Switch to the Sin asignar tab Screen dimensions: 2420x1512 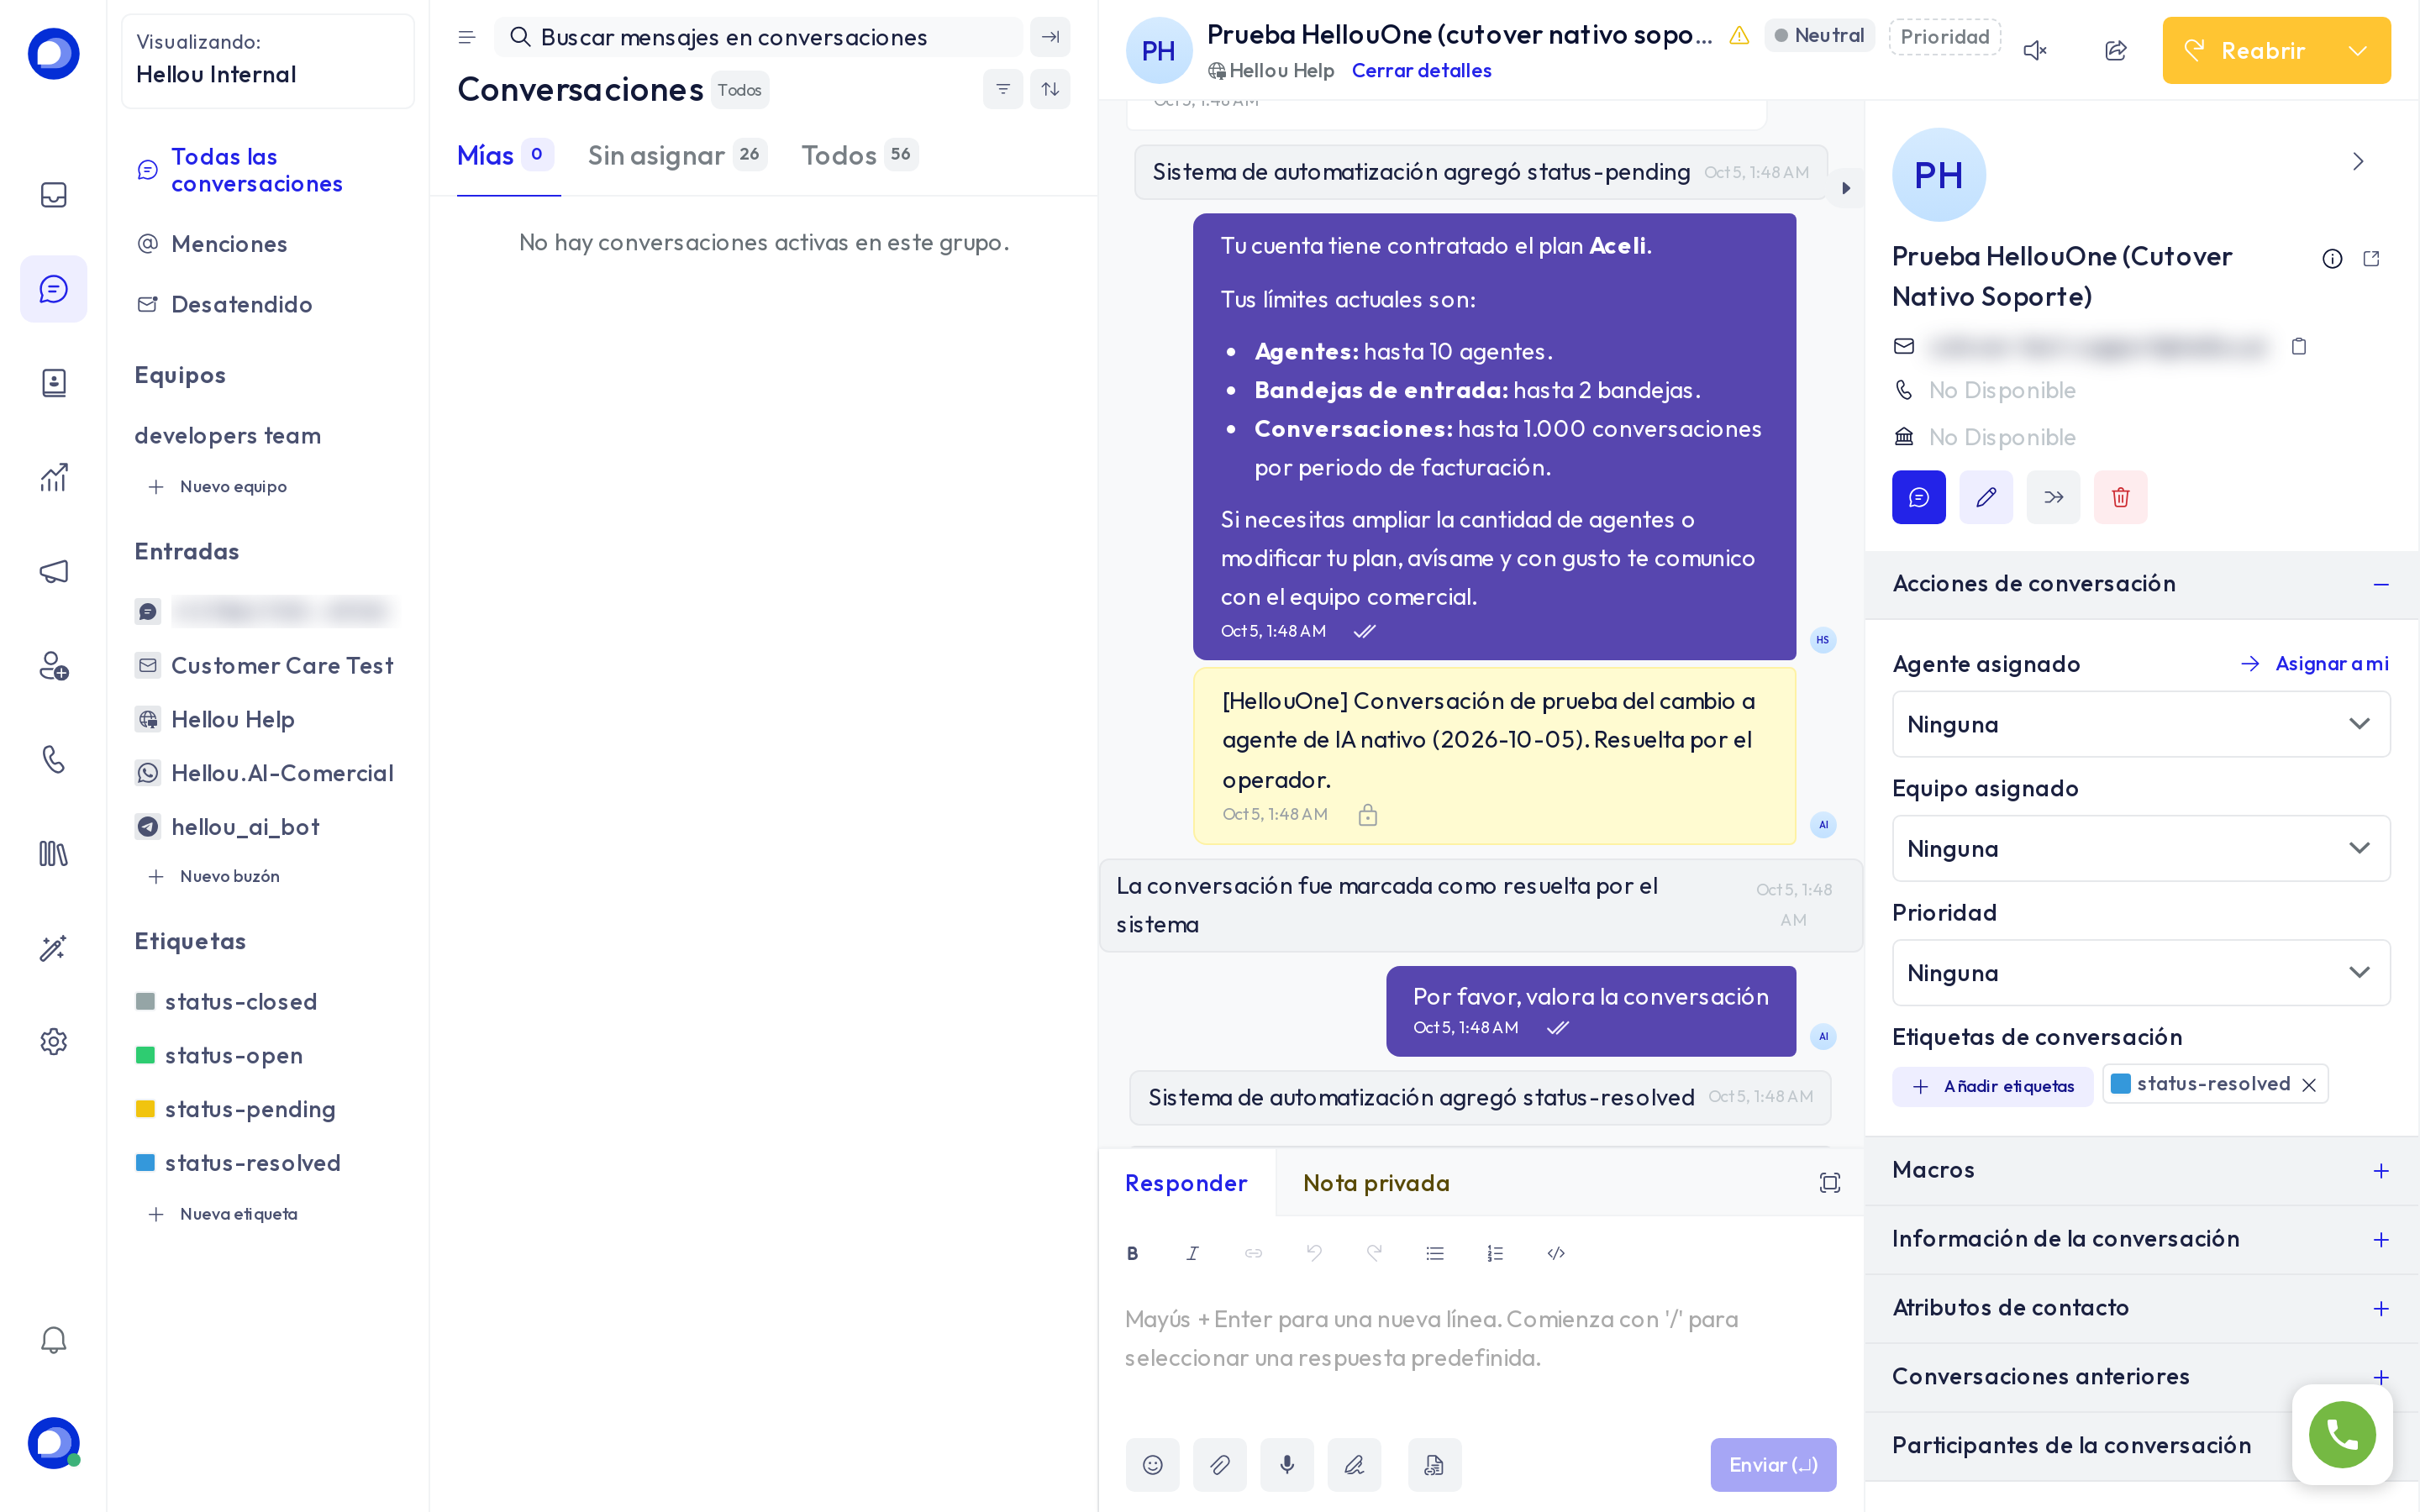(x=677, y=155)
